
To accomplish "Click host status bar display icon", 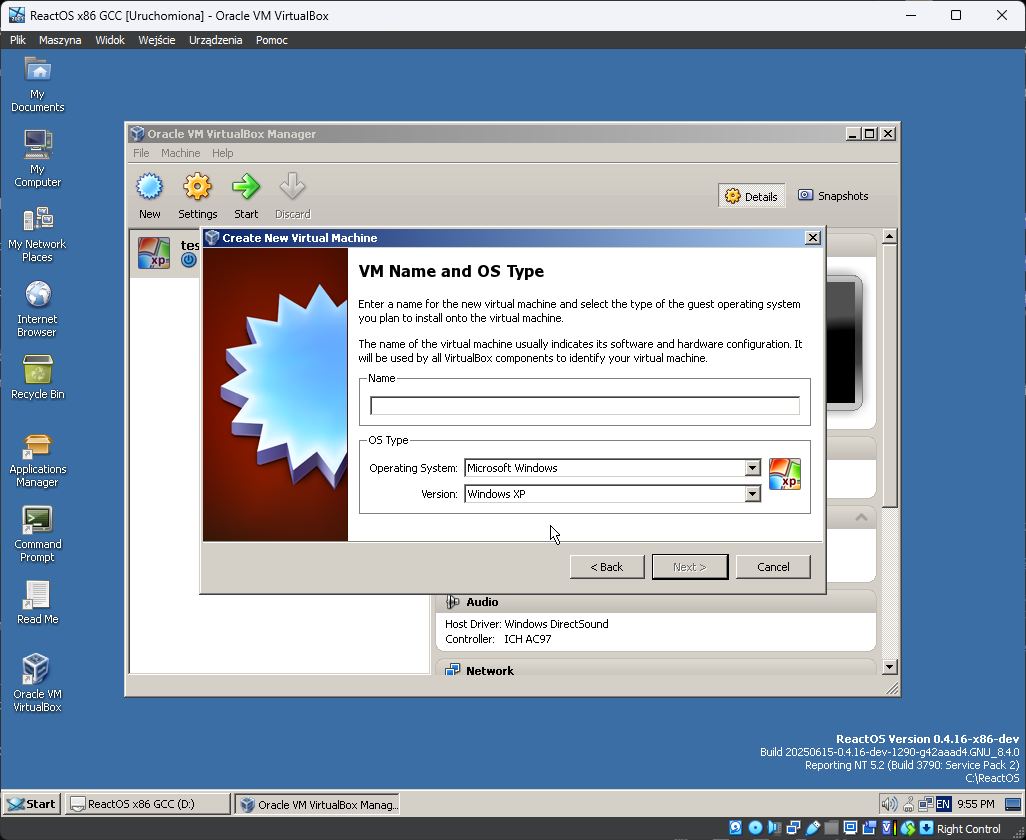I will tap(850, 828).
